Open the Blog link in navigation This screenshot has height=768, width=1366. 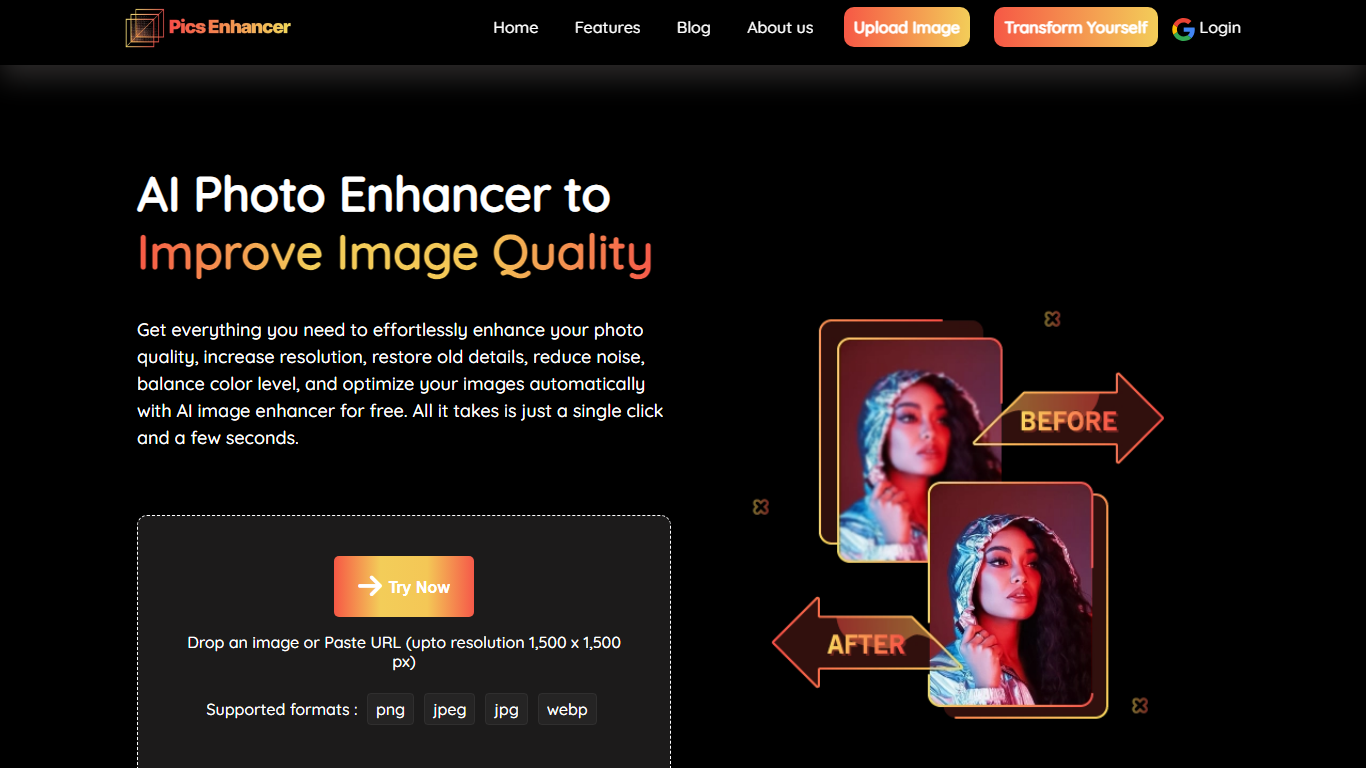point(693,28)
